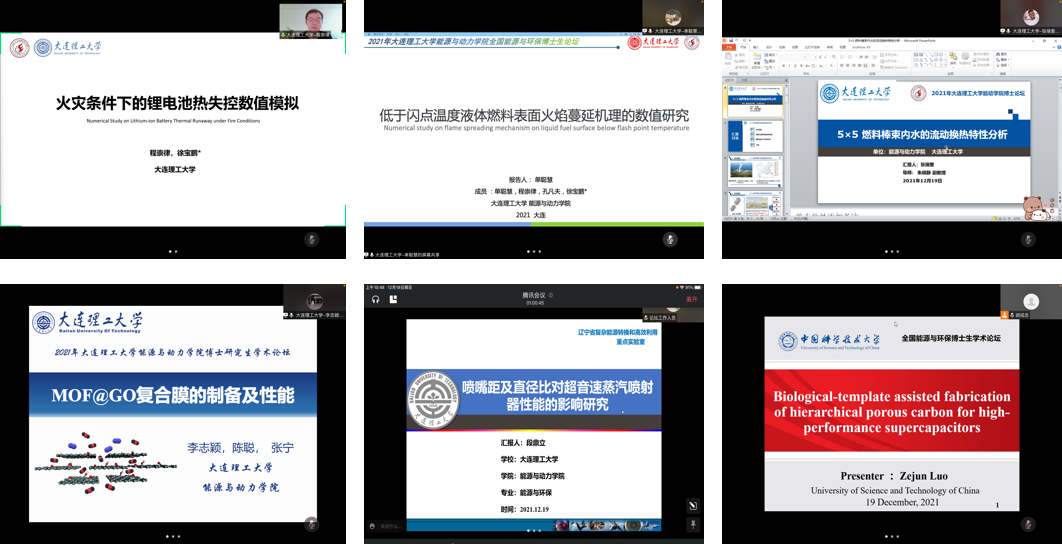Click bullets list icon in PowerPoint paragraph group
Viewport: 1062px width, 544px height.
pyautogui.click(x=842, y=57)
